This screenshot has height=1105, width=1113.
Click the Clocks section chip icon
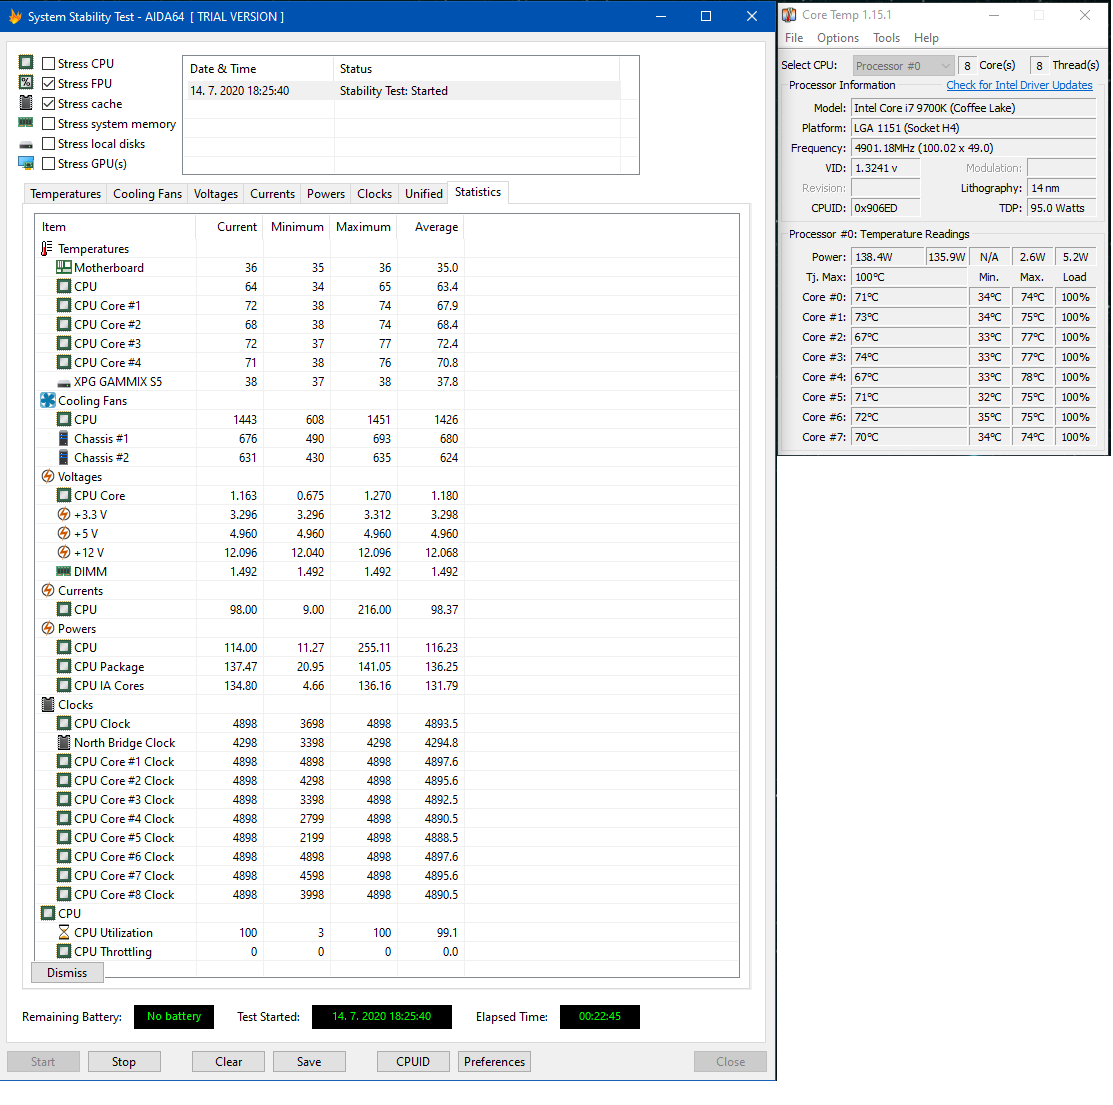pyautogui.click(x=48, y=705)
